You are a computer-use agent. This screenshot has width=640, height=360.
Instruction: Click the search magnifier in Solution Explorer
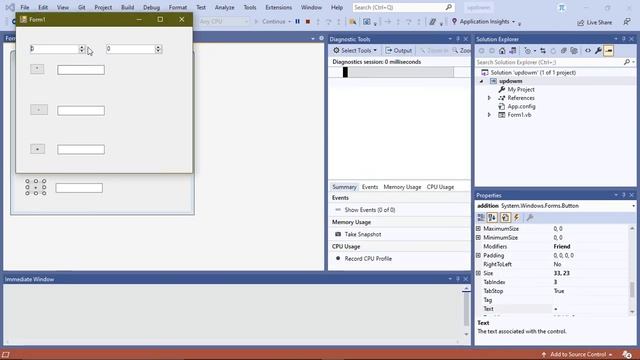click(627, 62)
